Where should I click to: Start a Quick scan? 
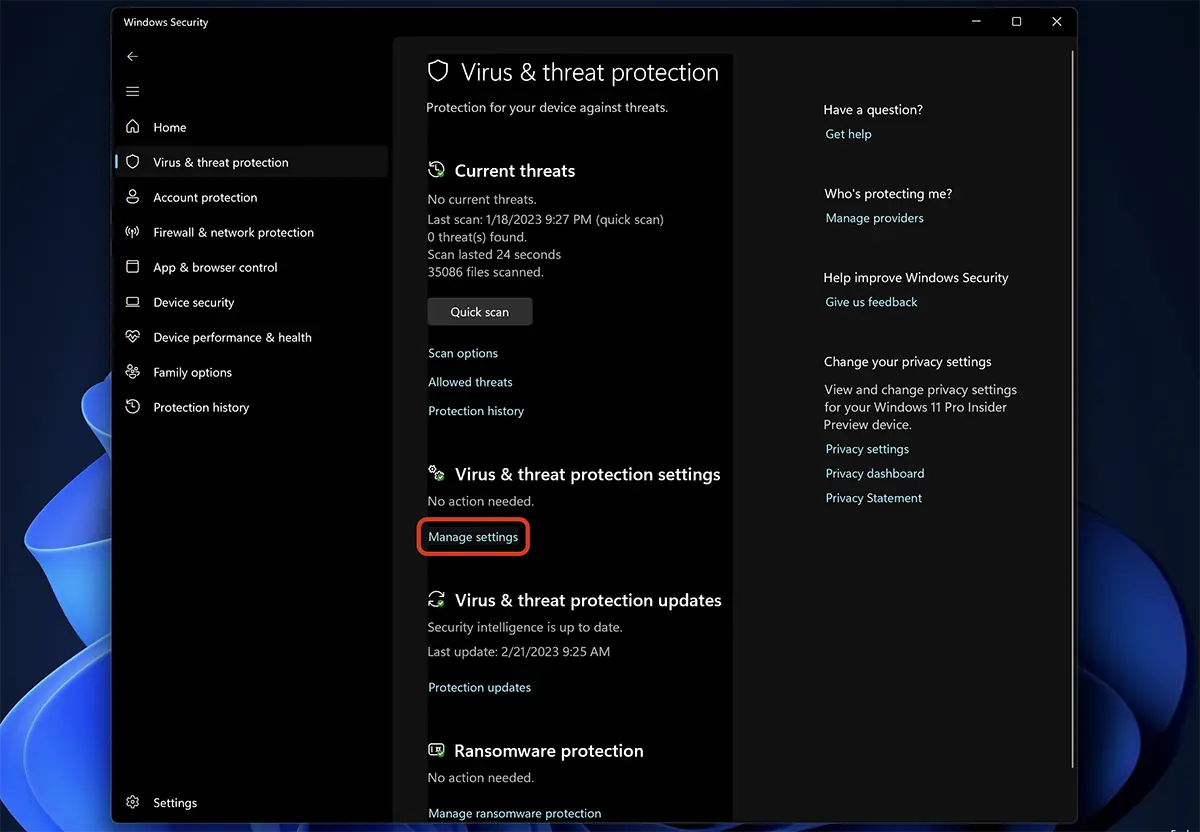click(480, 312)
